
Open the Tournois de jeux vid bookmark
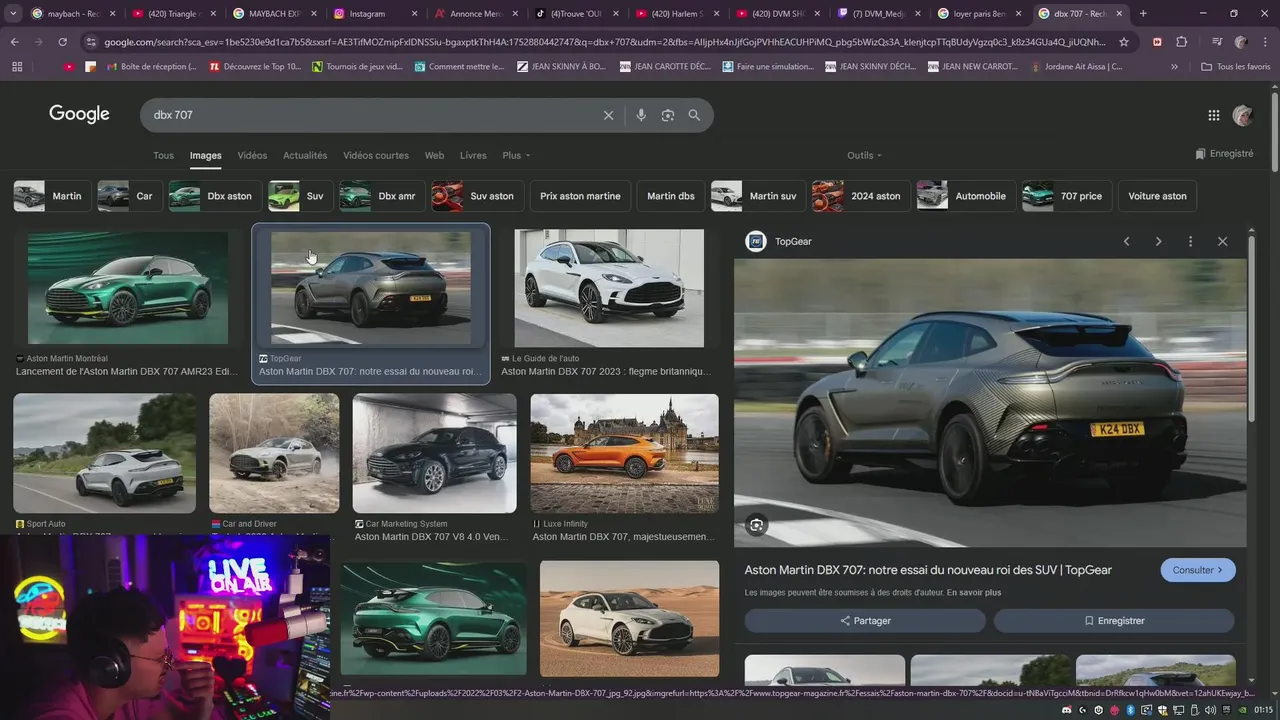click(x=357, y=67)
